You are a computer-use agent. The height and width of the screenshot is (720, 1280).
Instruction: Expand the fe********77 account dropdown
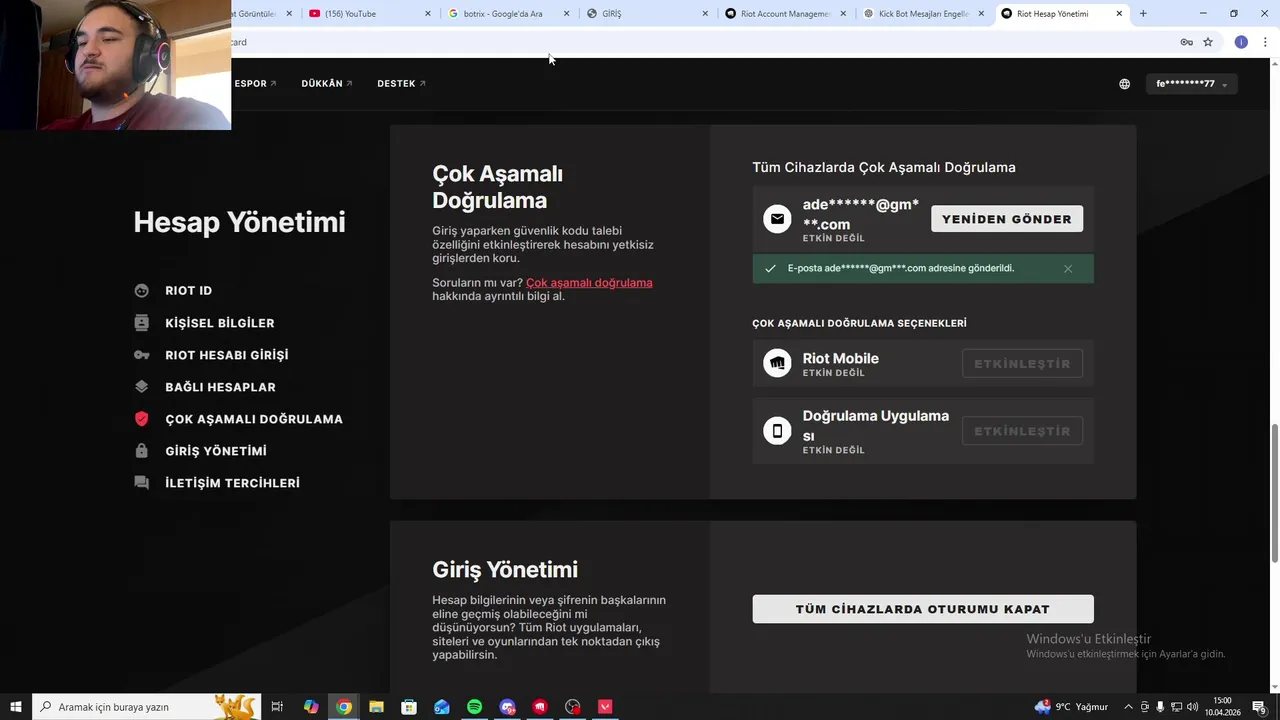pyautogui.click(x=1192, y=84)
